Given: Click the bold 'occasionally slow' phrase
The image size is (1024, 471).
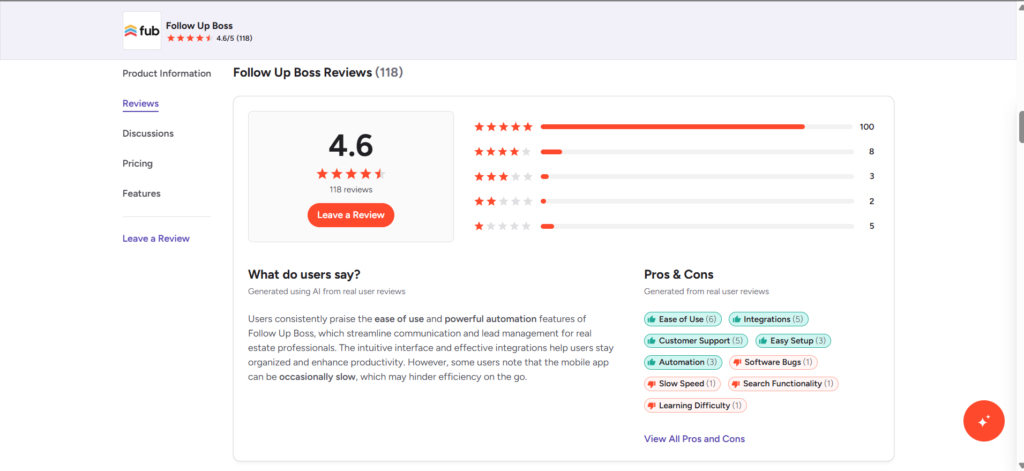Looking at the screenshot, I should [x=317, y=378].
